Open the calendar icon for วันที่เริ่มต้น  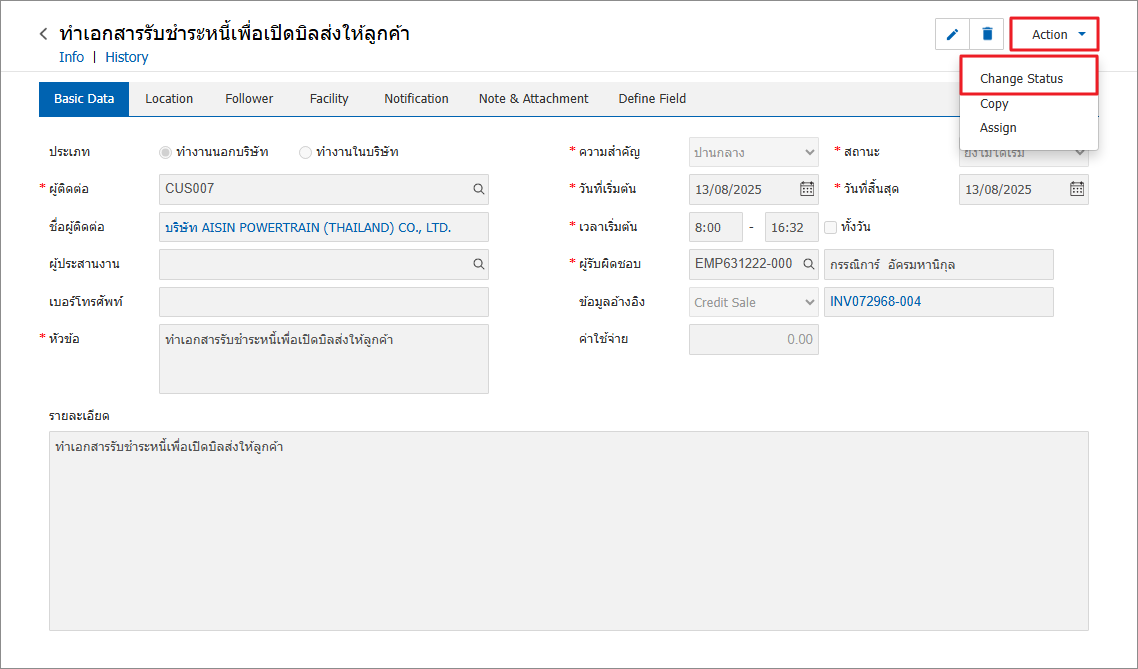806,189
